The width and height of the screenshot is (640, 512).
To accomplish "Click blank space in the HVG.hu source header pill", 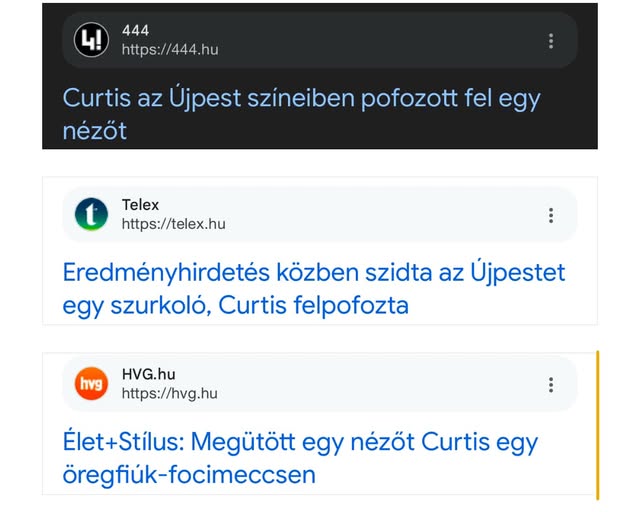I will pyautogui.click(x=380, y=385).
